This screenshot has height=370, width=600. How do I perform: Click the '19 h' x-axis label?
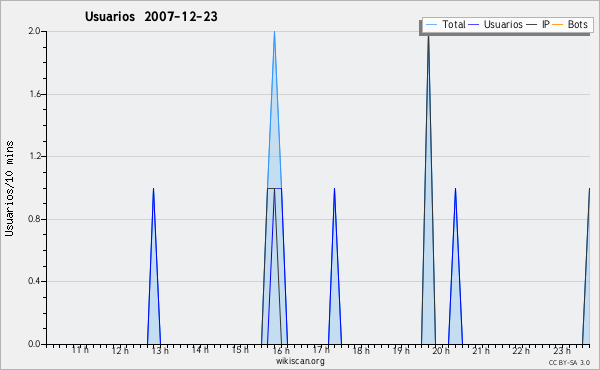click(x=401, y=350)
